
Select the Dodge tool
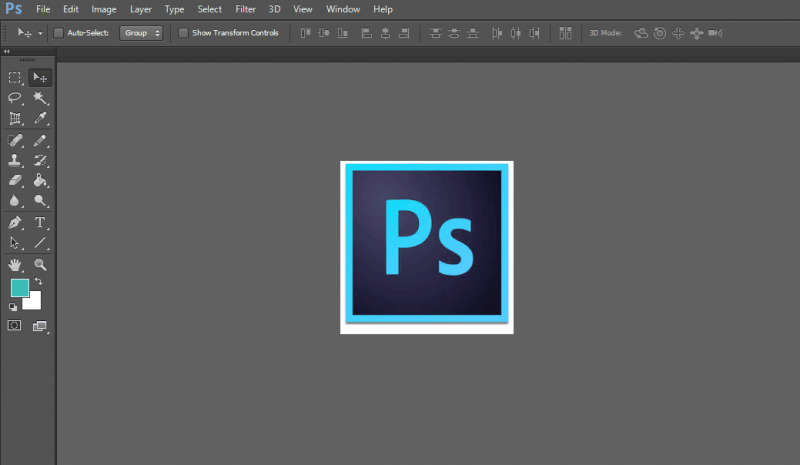click(40, 201)
